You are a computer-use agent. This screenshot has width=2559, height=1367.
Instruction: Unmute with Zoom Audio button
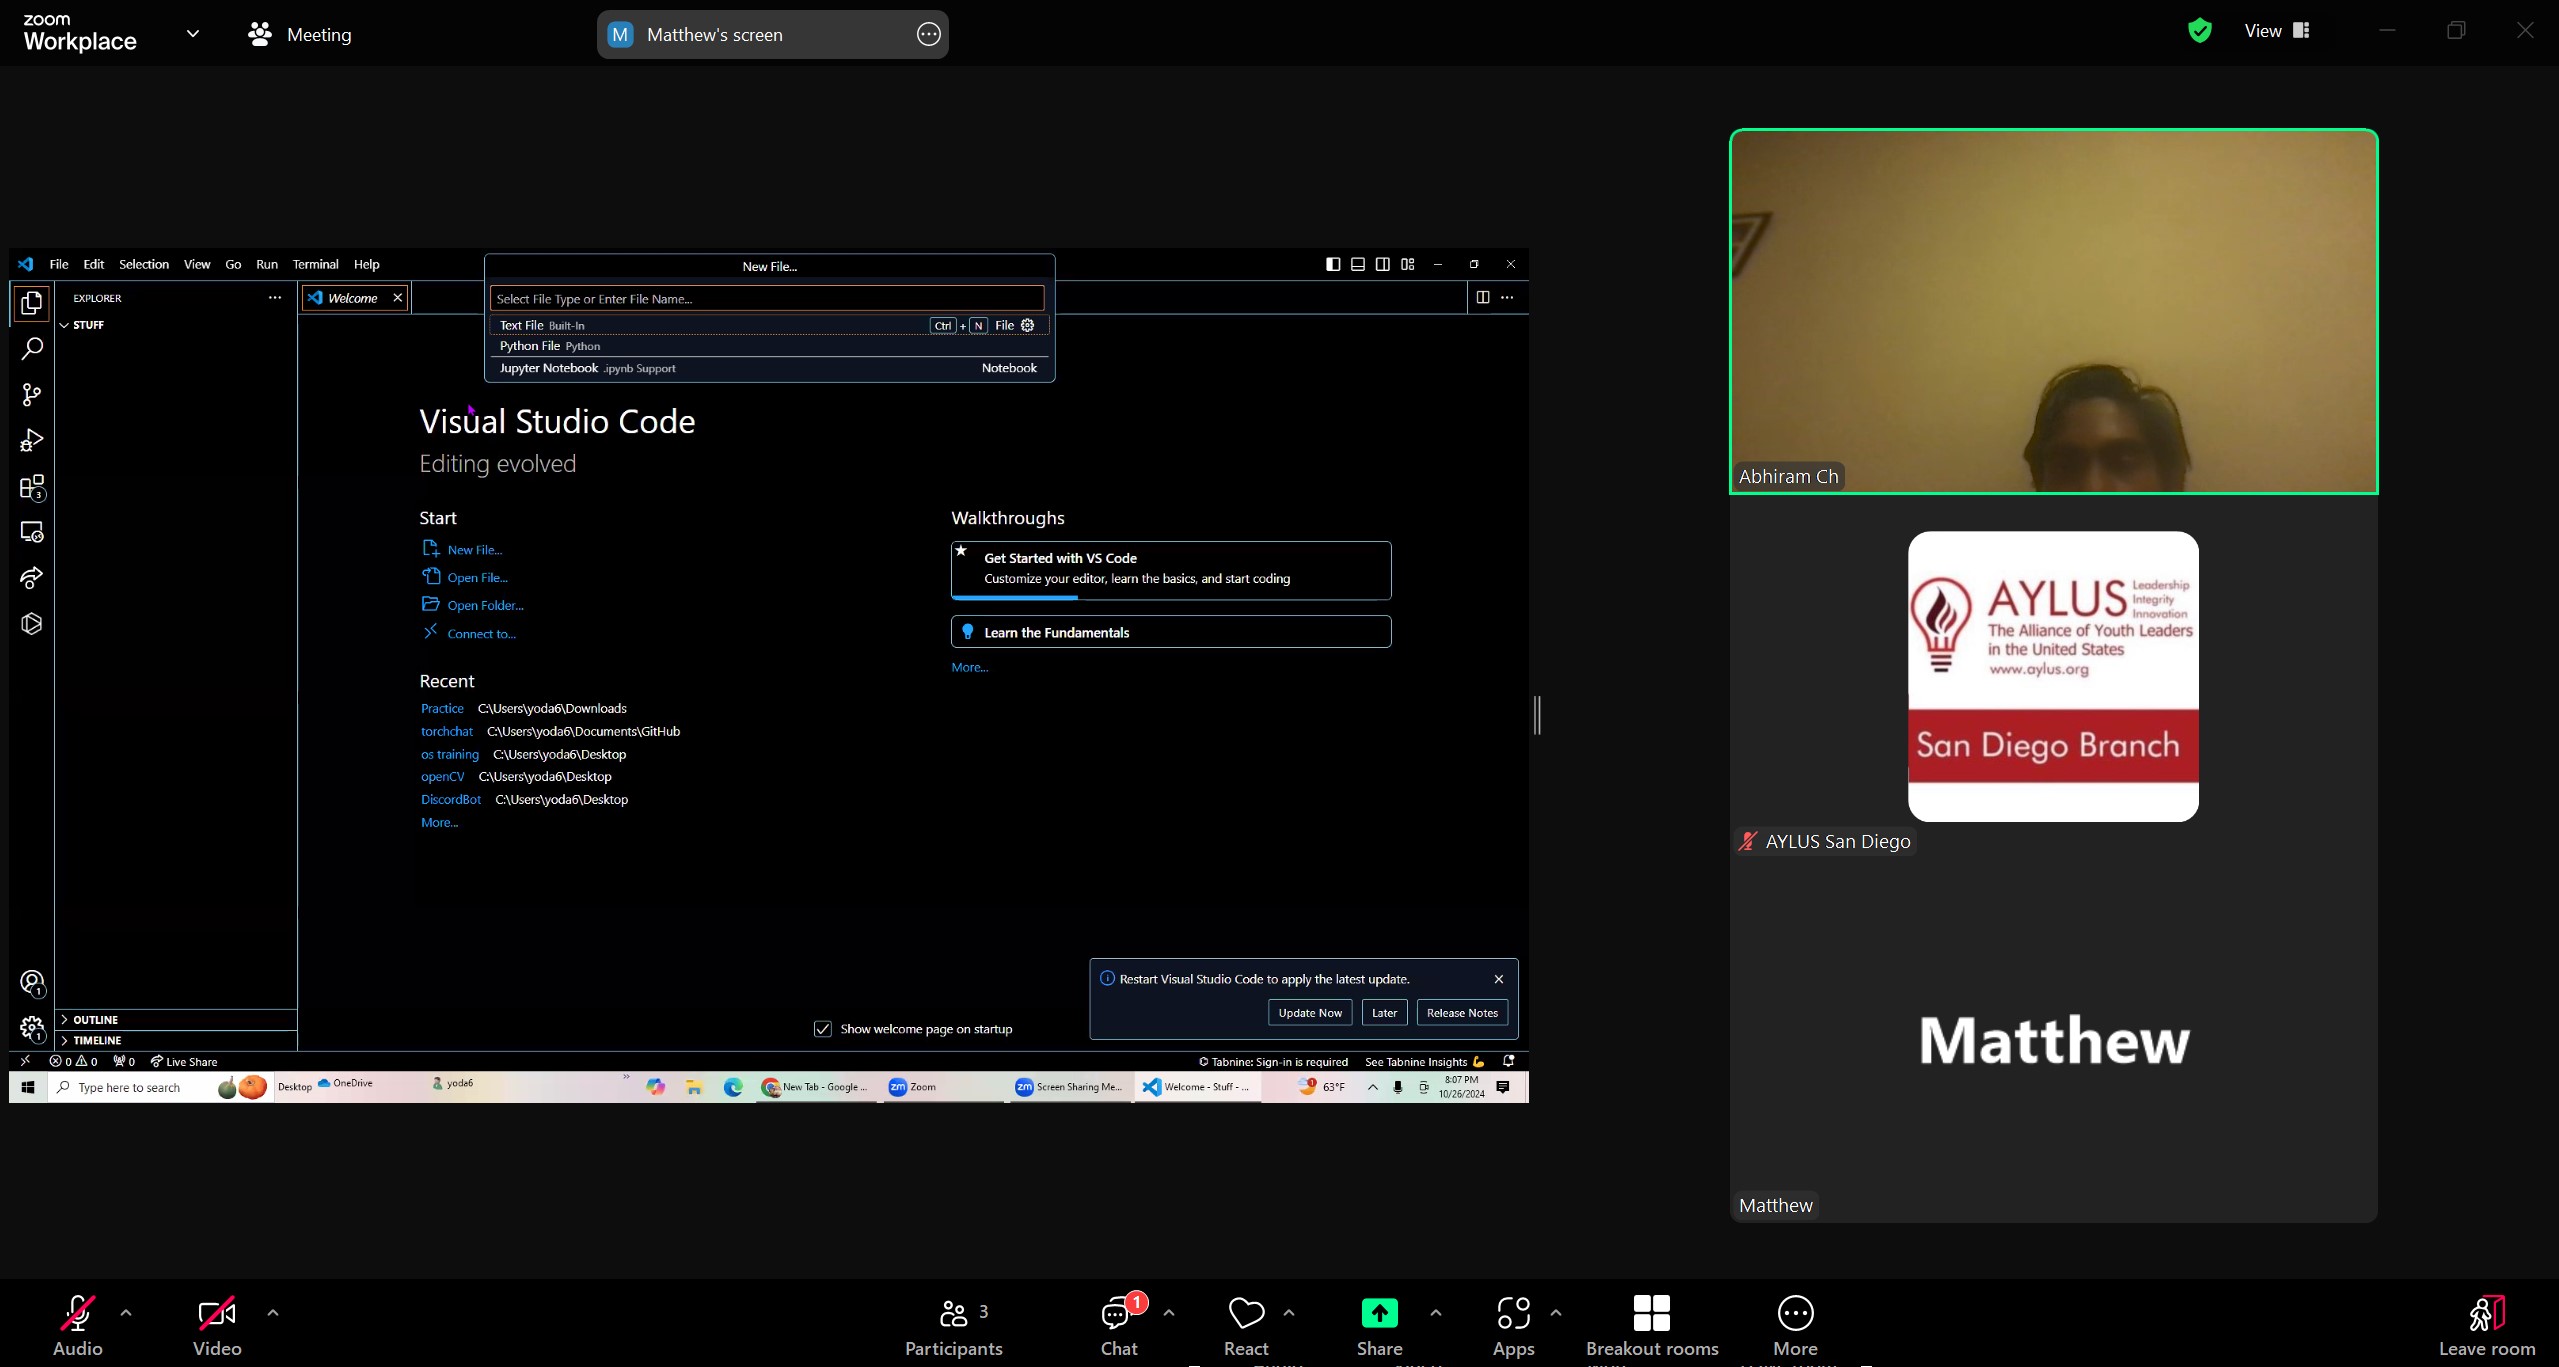tap(77, 1325)
